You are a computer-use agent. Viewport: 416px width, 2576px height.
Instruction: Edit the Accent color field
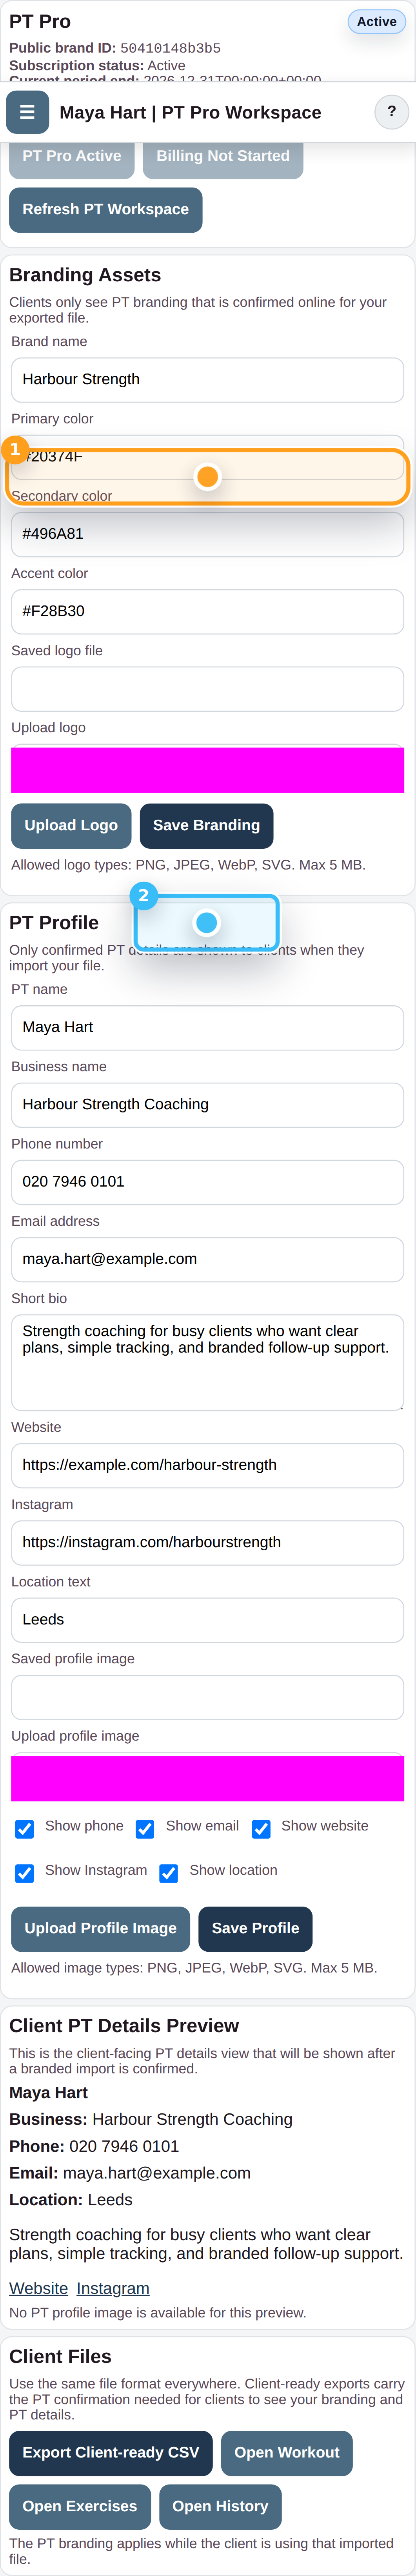click(207, 611)
